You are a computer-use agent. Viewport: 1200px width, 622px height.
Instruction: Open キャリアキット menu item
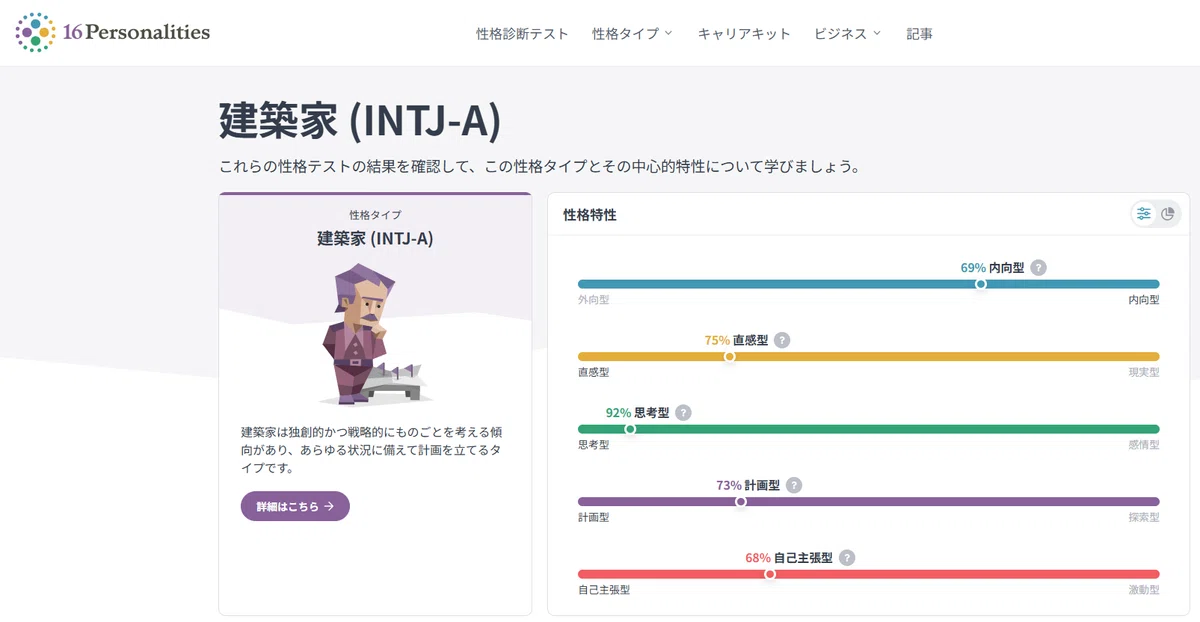[x=744, y=33]
